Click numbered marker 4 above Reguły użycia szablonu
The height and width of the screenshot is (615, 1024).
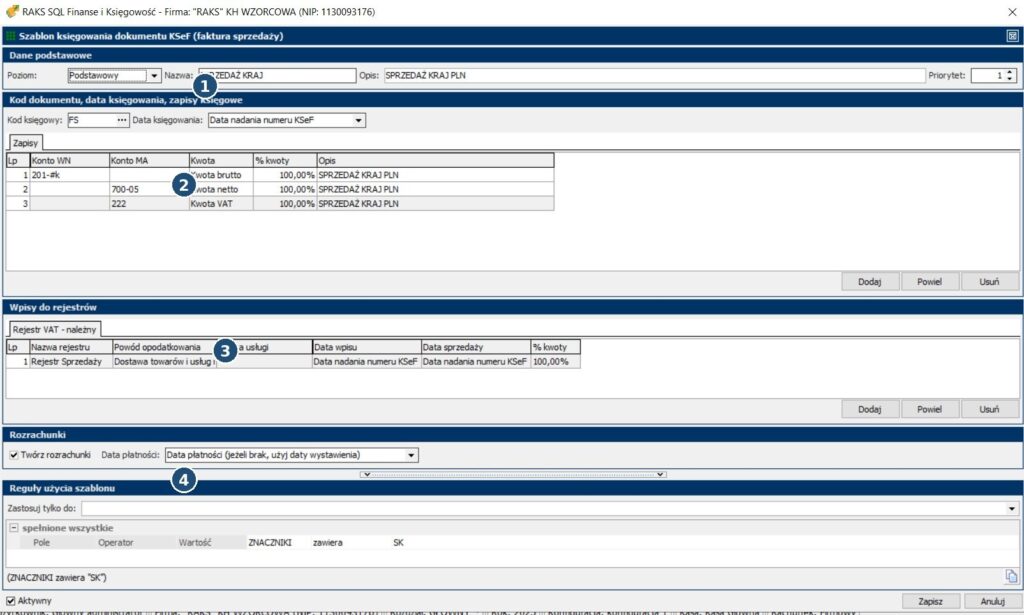[x=183, y=481]
